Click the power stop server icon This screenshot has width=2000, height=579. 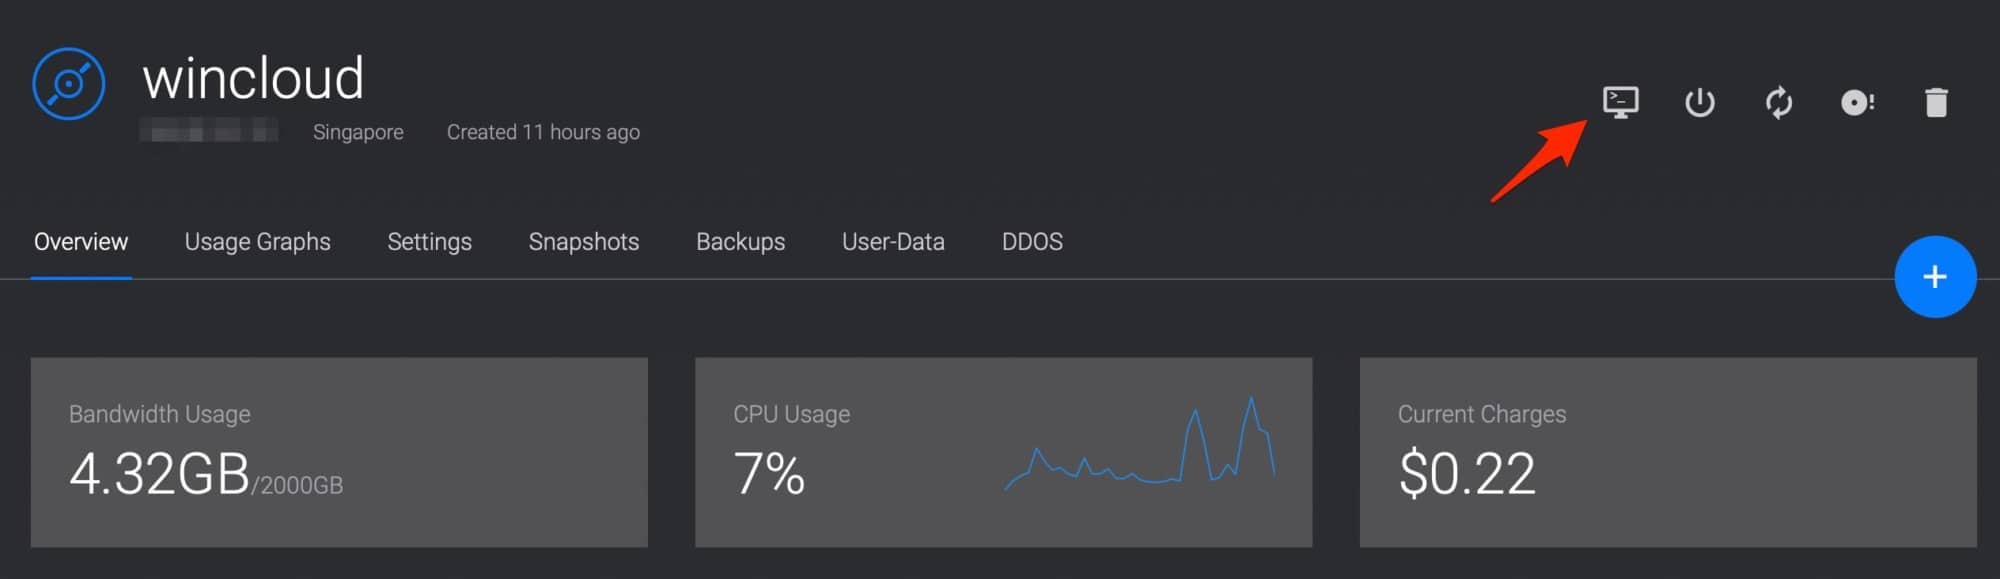(x=1699, y=102)
